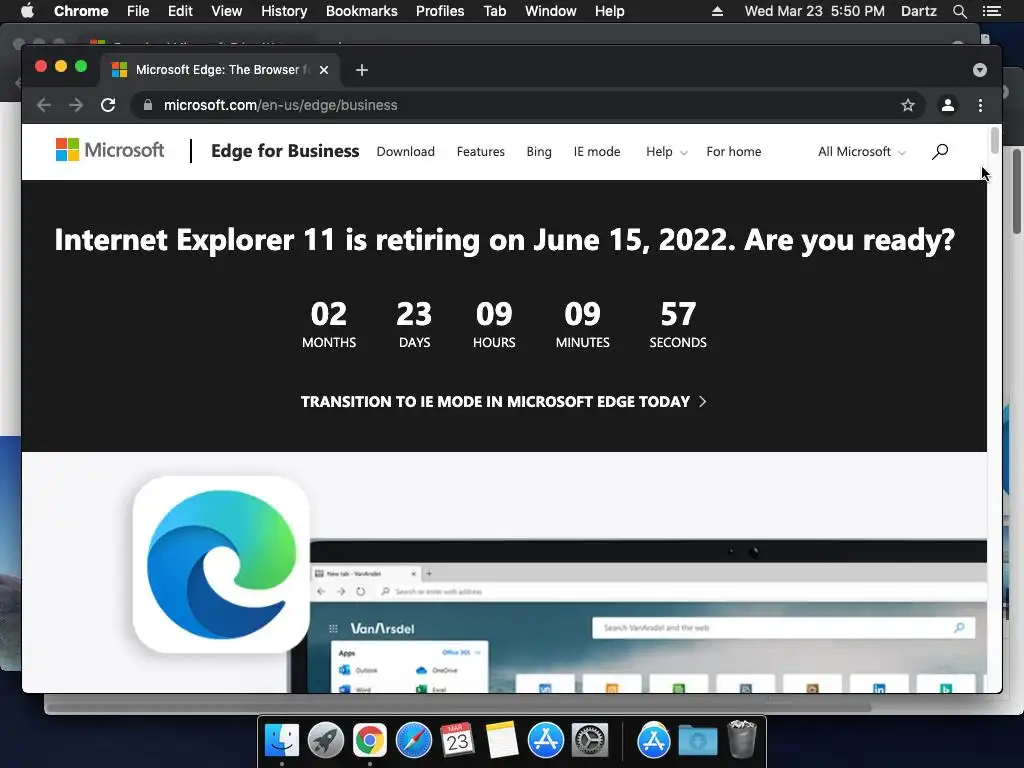Open the IE mode nav link
The width and height of the screenshot is (1024, 768).
[x=597, y=152]
